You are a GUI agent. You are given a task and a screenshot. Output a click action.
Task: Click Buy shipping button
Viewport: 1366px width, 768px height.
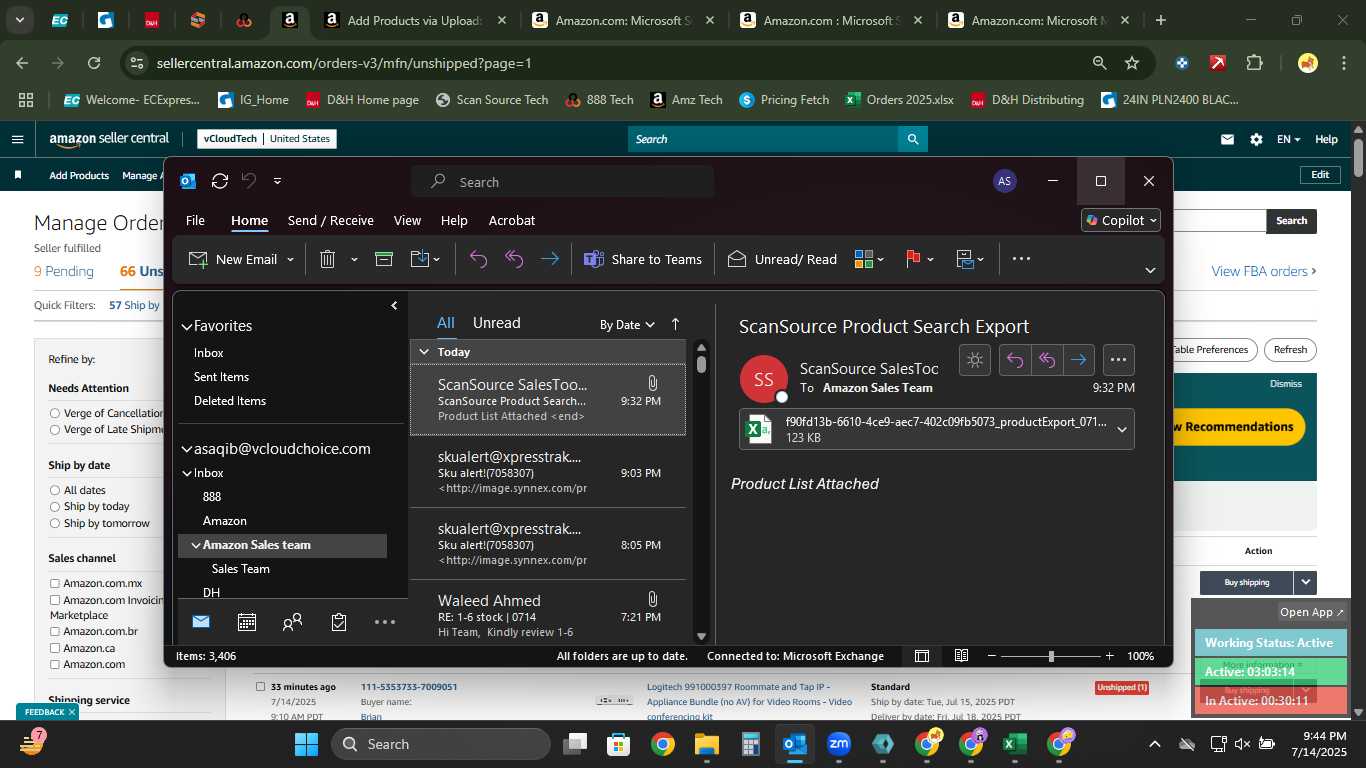(1247, 582)
